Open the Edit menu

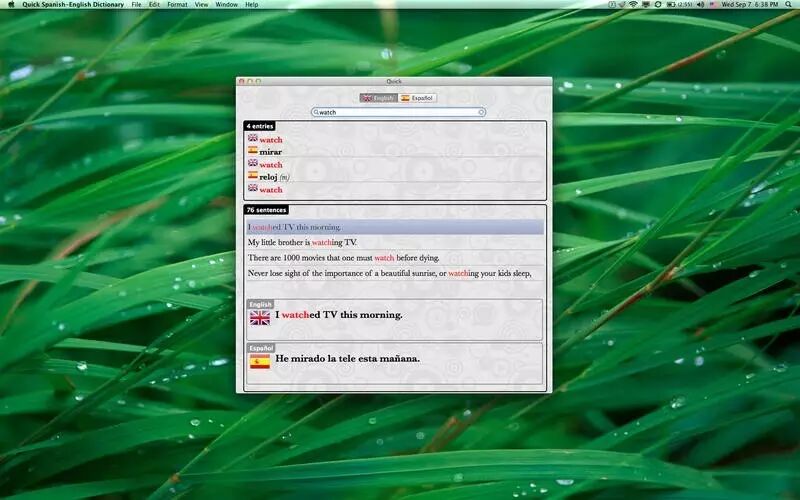coord(154,5)
